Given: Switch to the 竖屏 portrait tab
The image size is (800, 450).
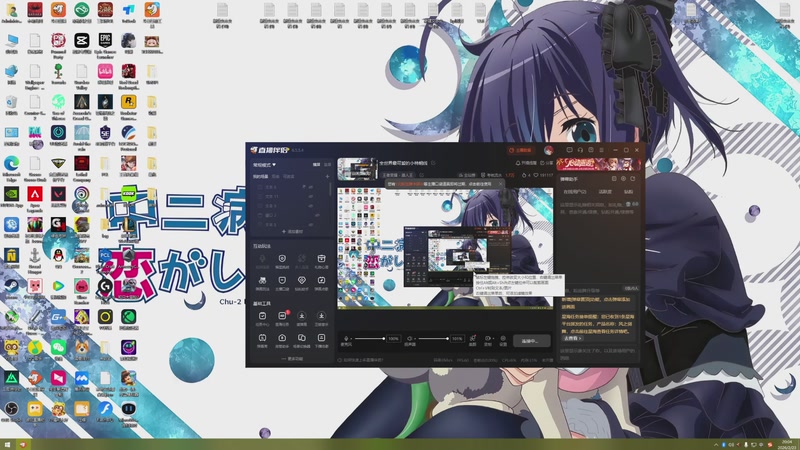Looking at the screenshot, I should (328, 165).
